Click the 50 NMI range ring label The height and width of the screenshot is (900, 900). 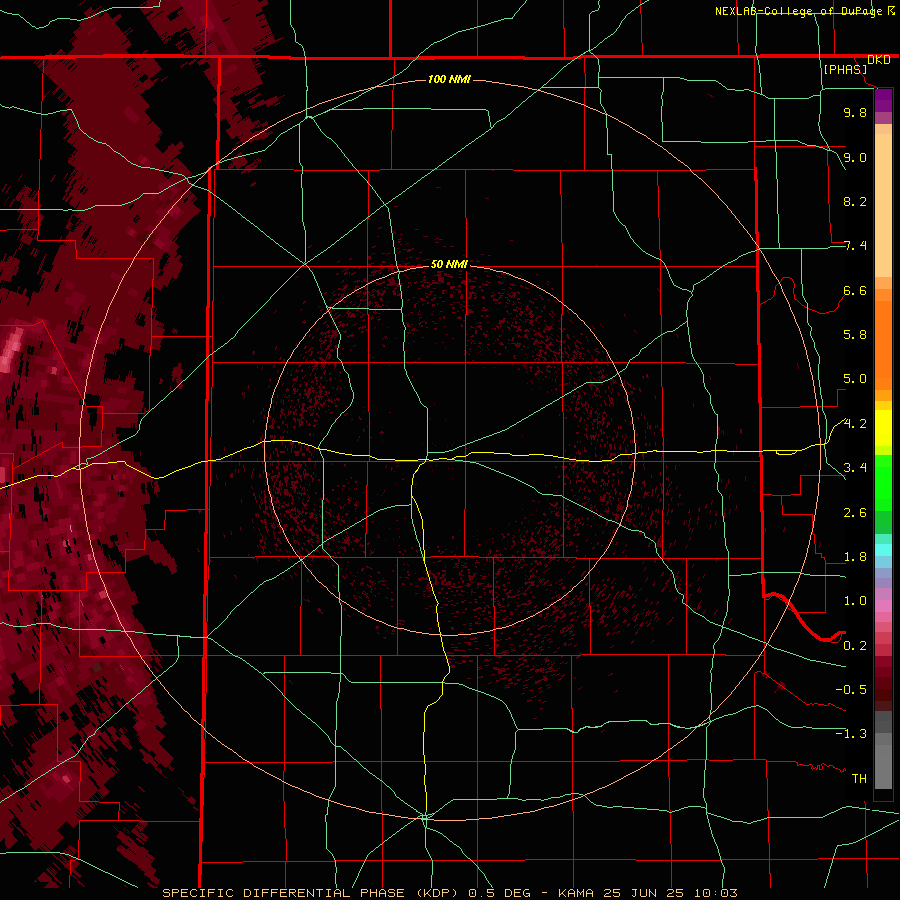point(449,264)
